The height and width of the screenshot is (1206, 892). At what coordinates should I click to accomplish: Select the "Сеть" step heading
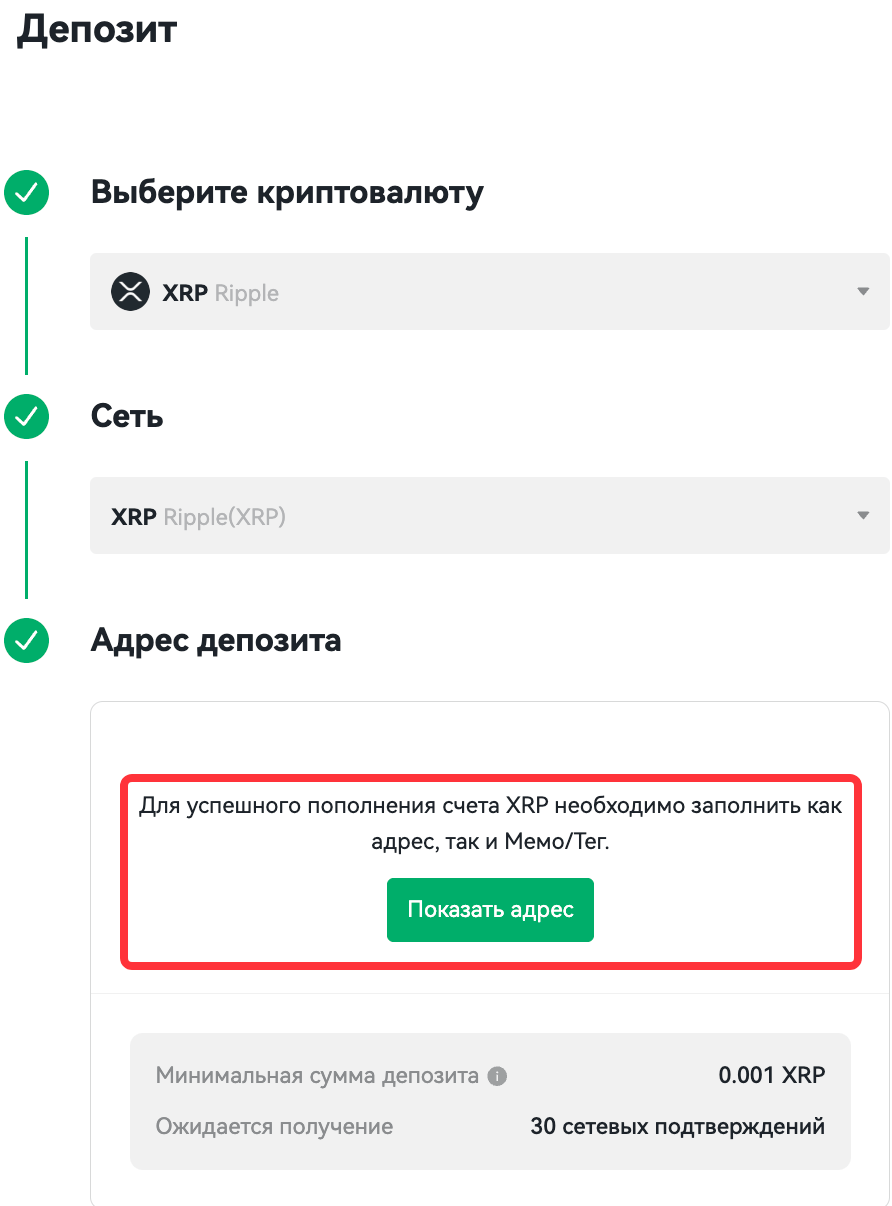[x=127, y=416]
